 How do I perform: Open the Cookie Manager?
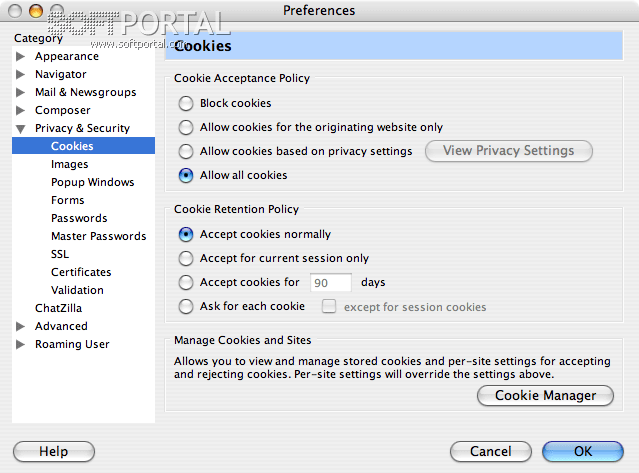point(545,396)
